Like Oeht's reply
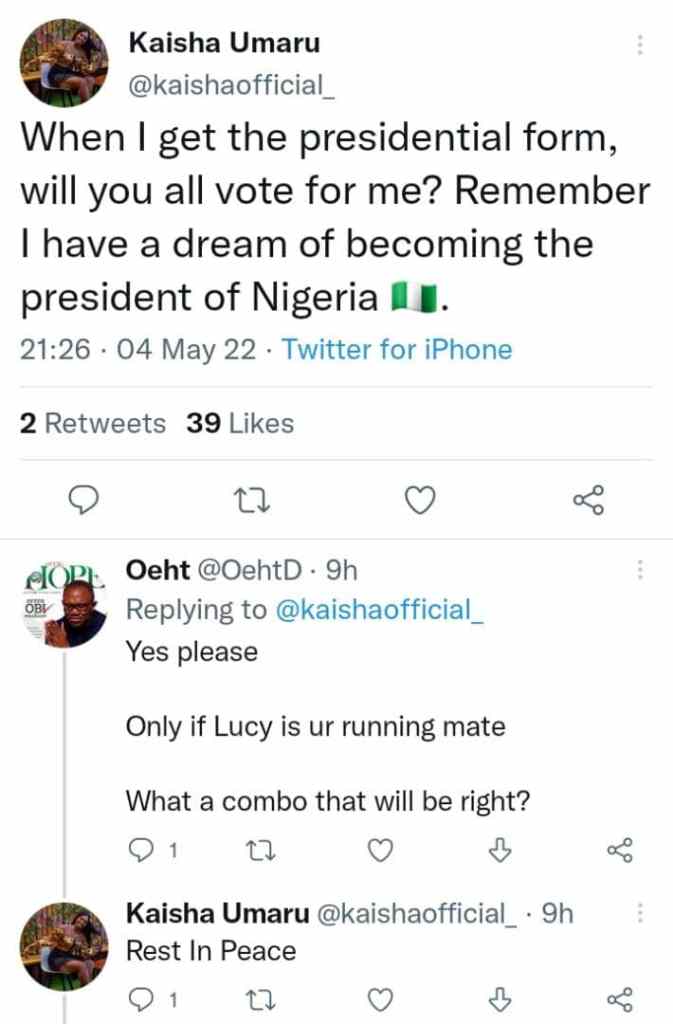Image resolution: width=673 pixels, height=1024 pixels. coord(379,850)
